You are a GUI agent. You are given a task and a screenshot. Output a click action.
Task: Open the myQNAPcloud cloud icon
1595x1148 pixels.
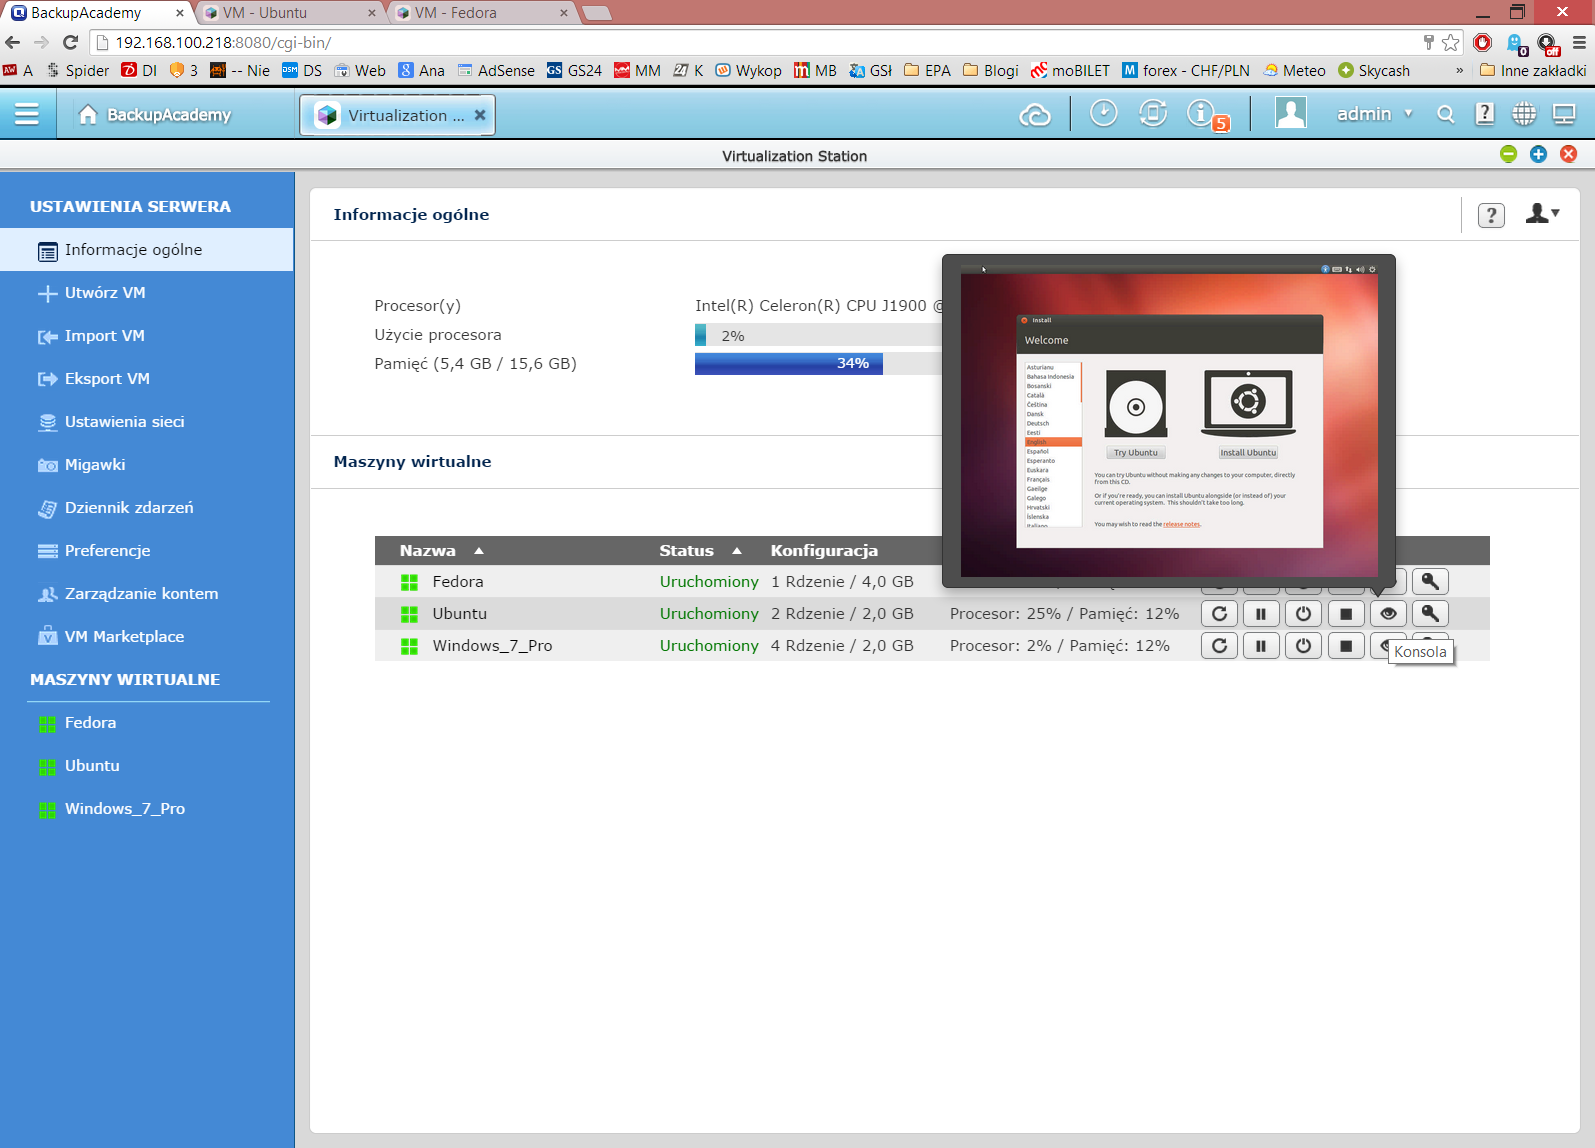click(x=1035, y=115)
